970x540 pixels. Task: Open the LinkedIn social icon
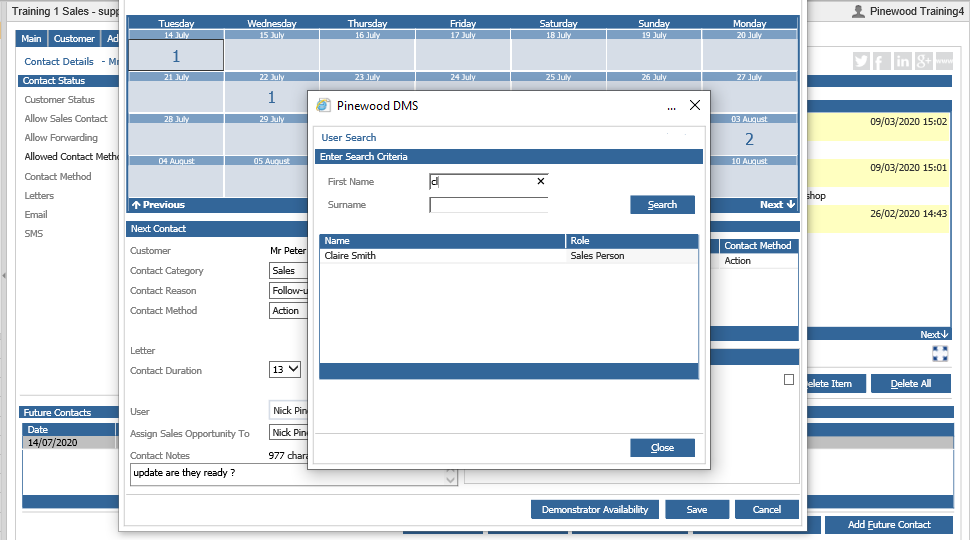[x=903, y=61]
